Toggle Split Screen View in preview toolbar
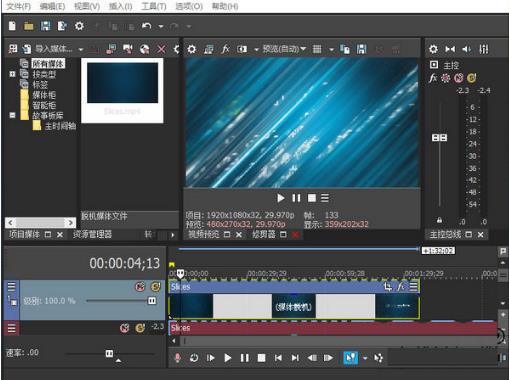509x380 pixels. click(242, 49)
